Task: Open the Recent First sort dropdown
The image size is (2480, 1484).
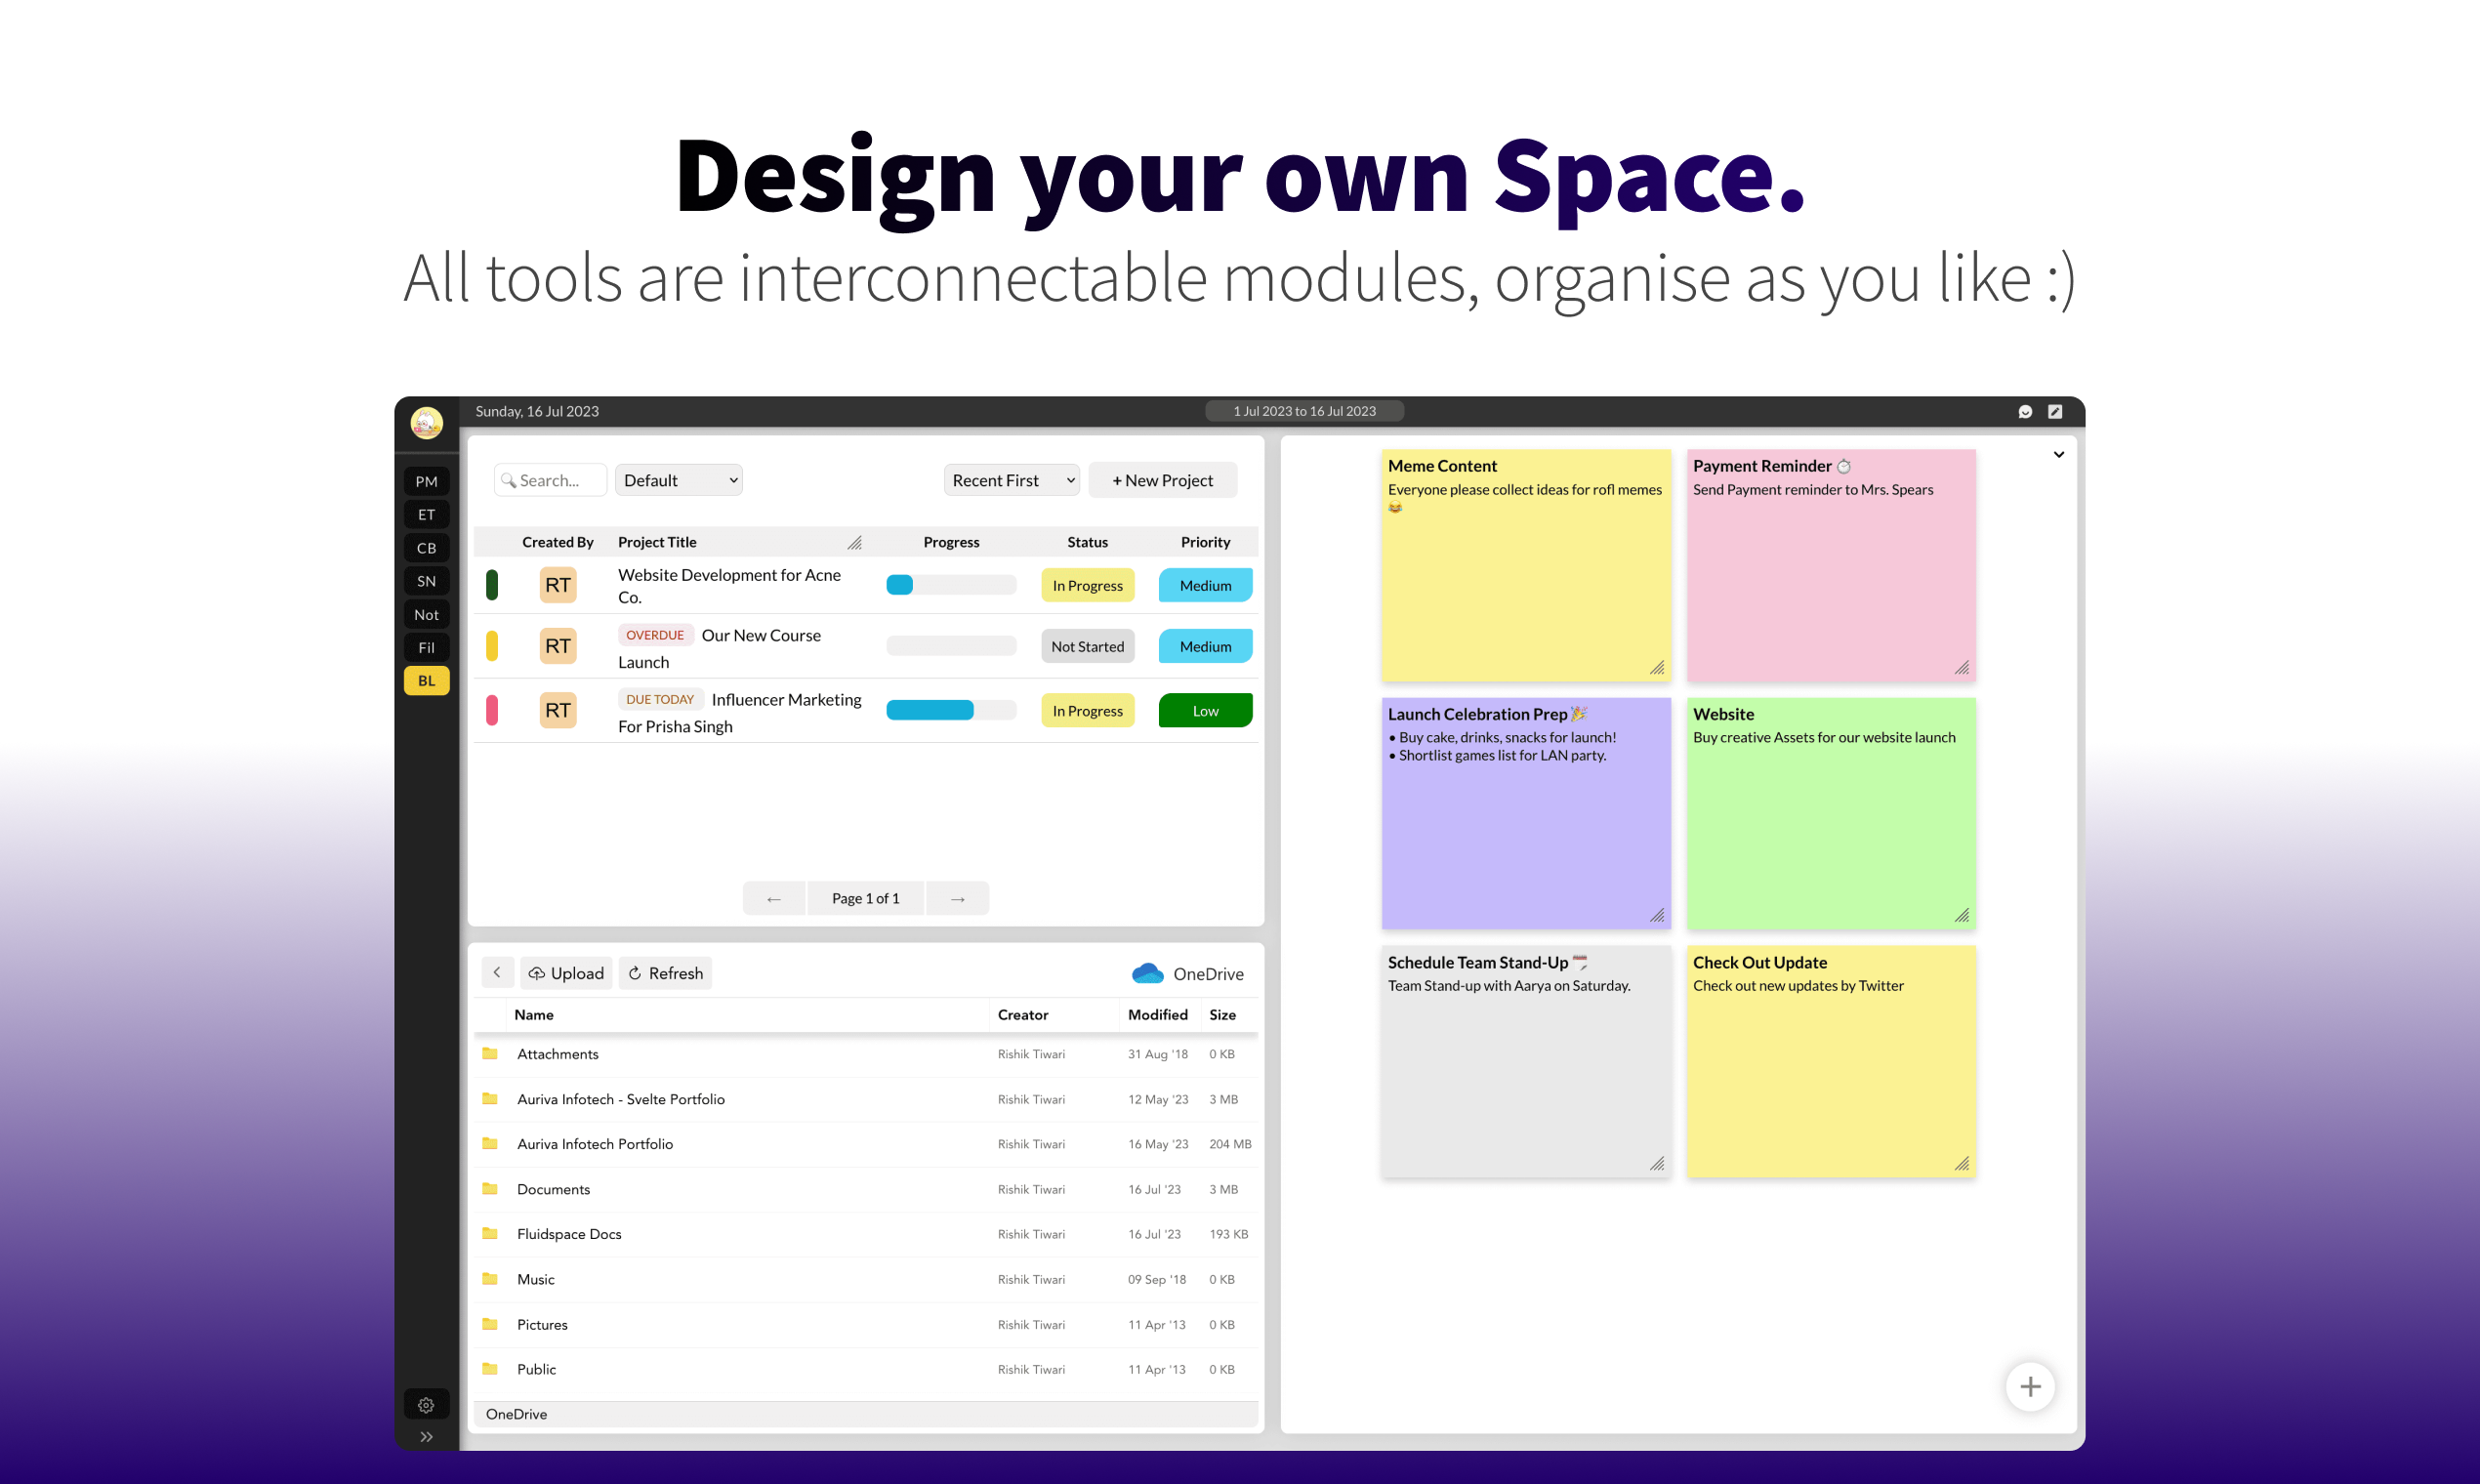Action: click(1011, 480)
